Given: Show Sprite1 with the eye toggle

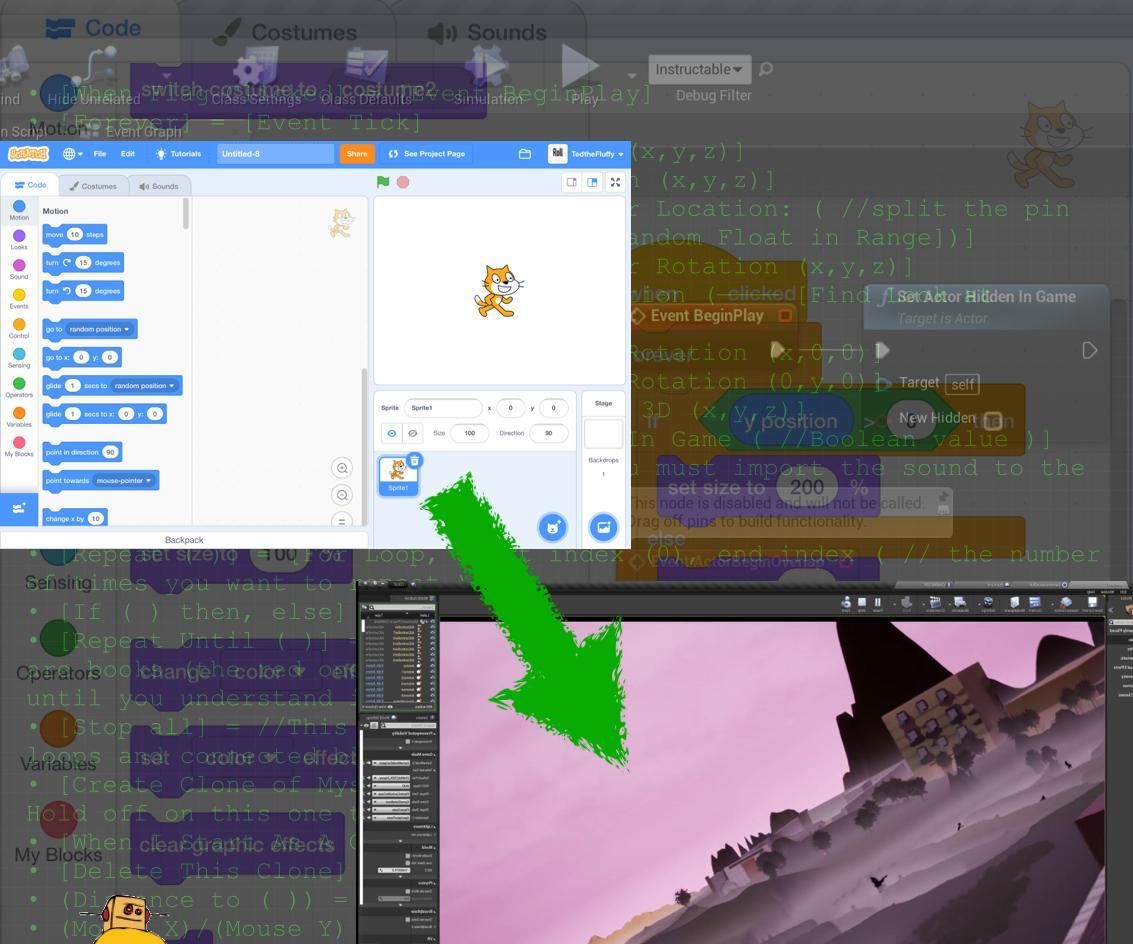Looking at the screenshot, I should click(x=392, y=432).
